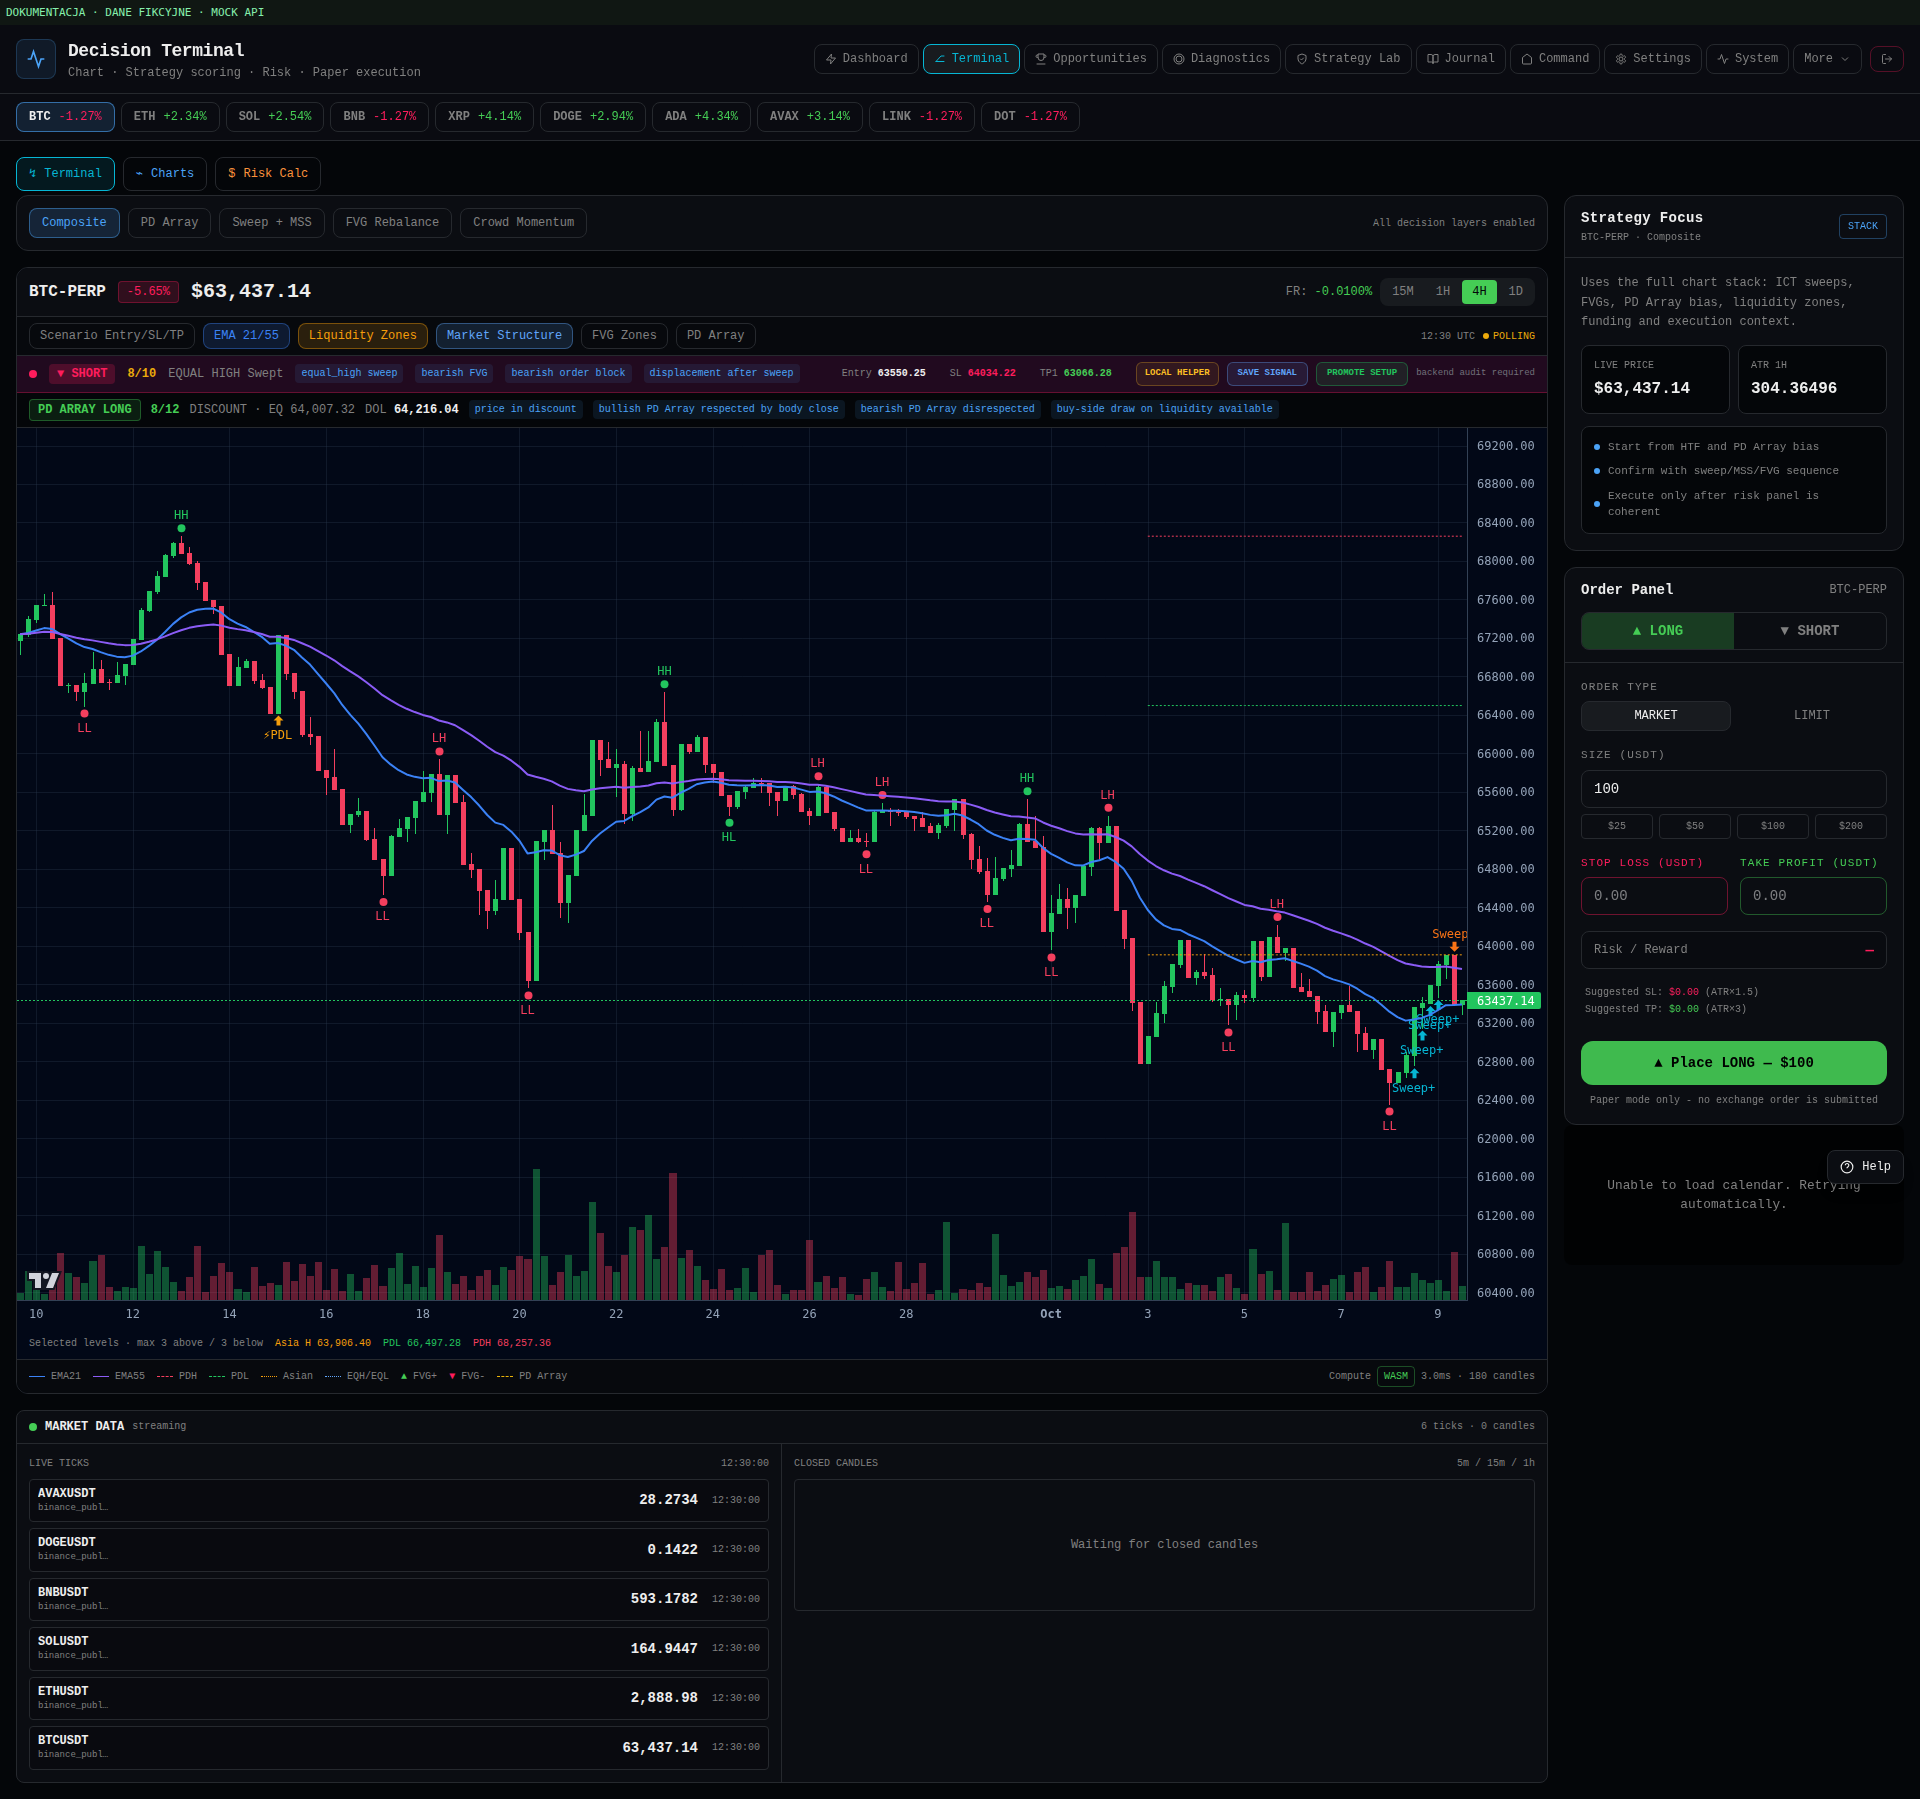Select the LIMIT order type
This screenshot has width=1920, height=1799.
(x=1811, y=716)
